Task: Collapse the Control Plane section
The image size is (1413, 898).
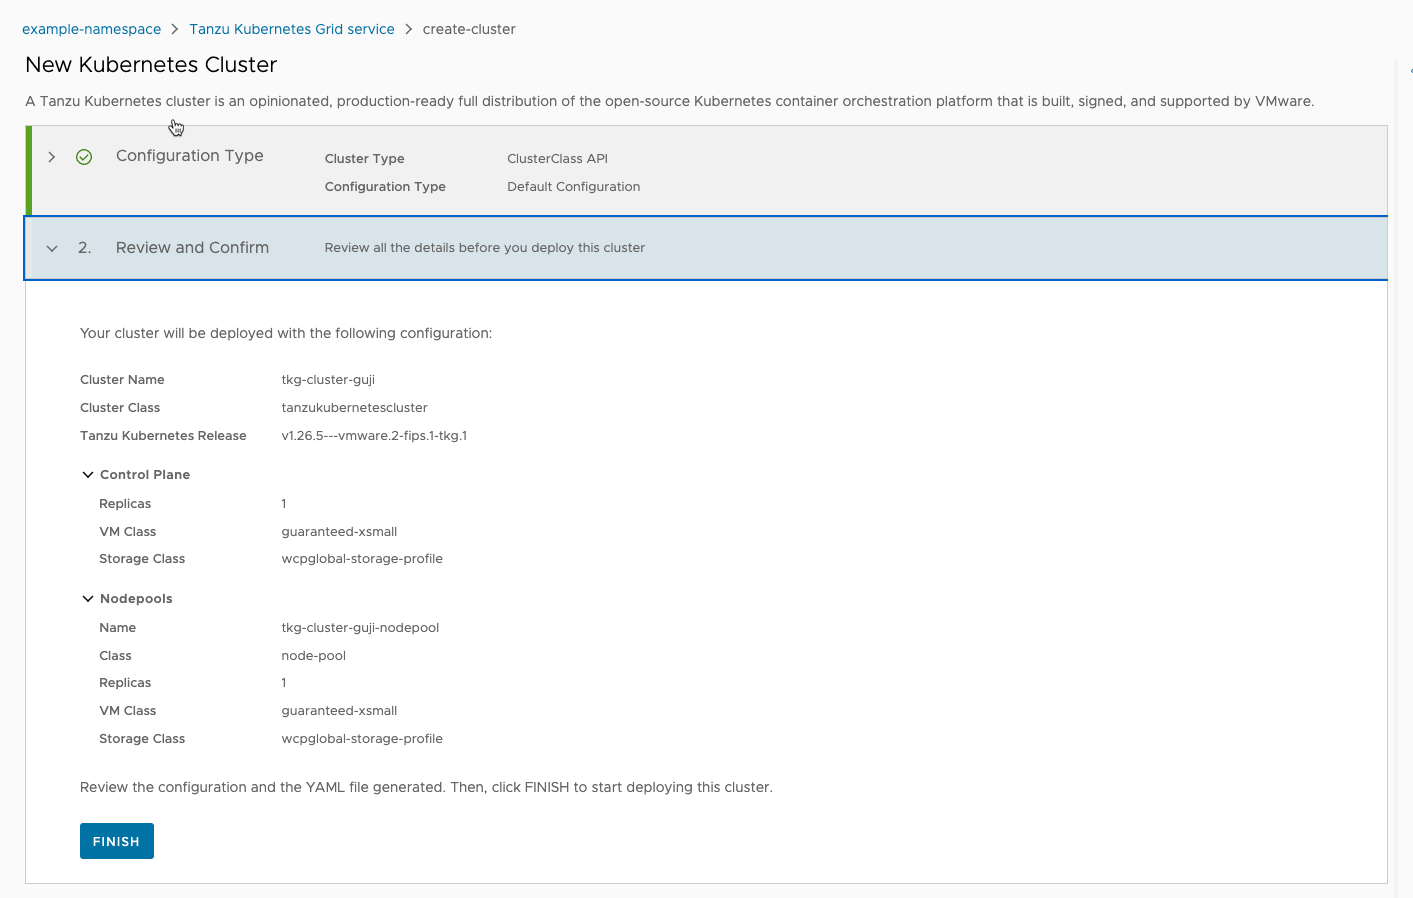Action: pos(88,475)
